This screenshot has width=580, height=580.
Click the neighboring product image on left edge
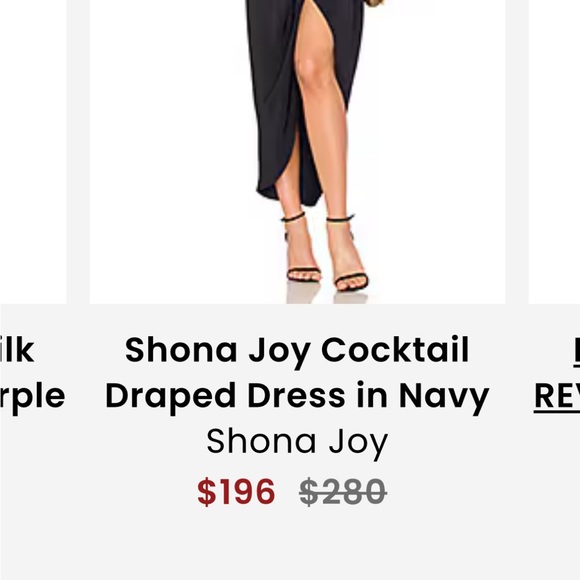pyautogui.click(x=33, y=152)
